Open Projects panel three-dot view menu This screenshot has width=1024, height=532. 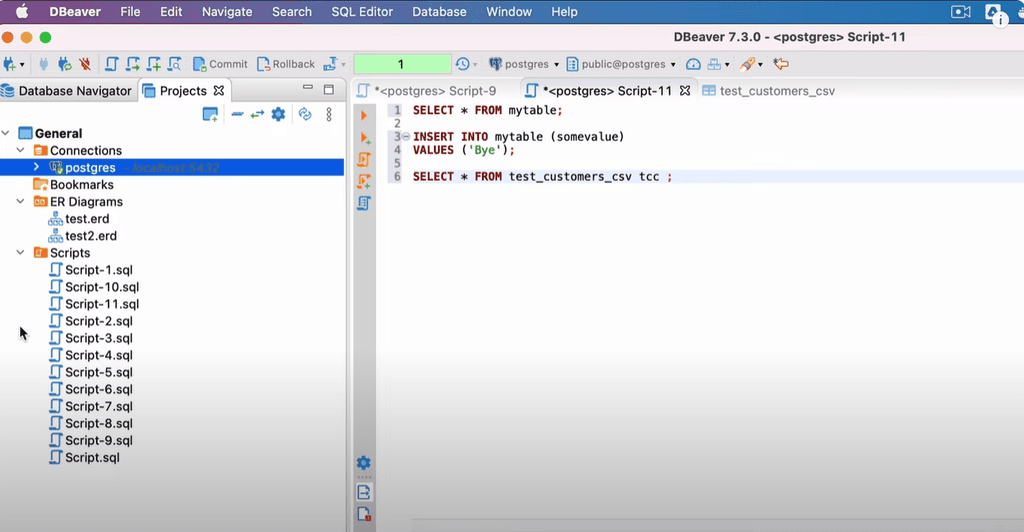pos(329,114)
